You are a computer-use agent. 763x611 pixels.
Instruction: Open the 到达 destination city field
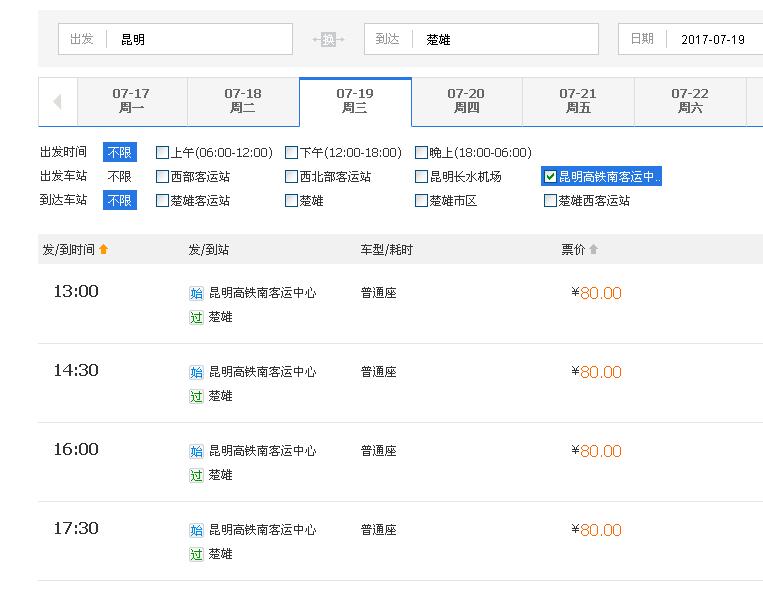pyautogui.click(x=481, y=39)
